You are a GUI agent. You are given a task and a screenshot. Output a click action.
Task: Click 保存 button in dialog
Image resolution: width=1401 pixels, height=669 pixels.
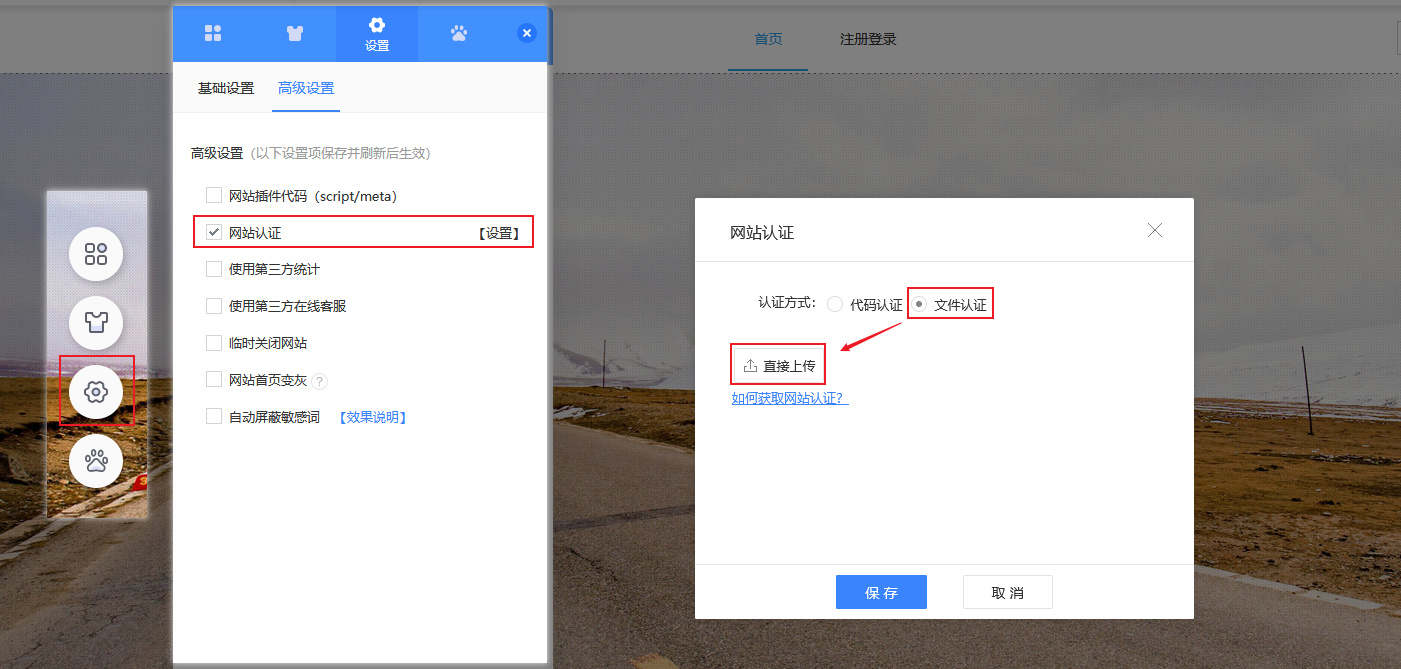(881, 592)
